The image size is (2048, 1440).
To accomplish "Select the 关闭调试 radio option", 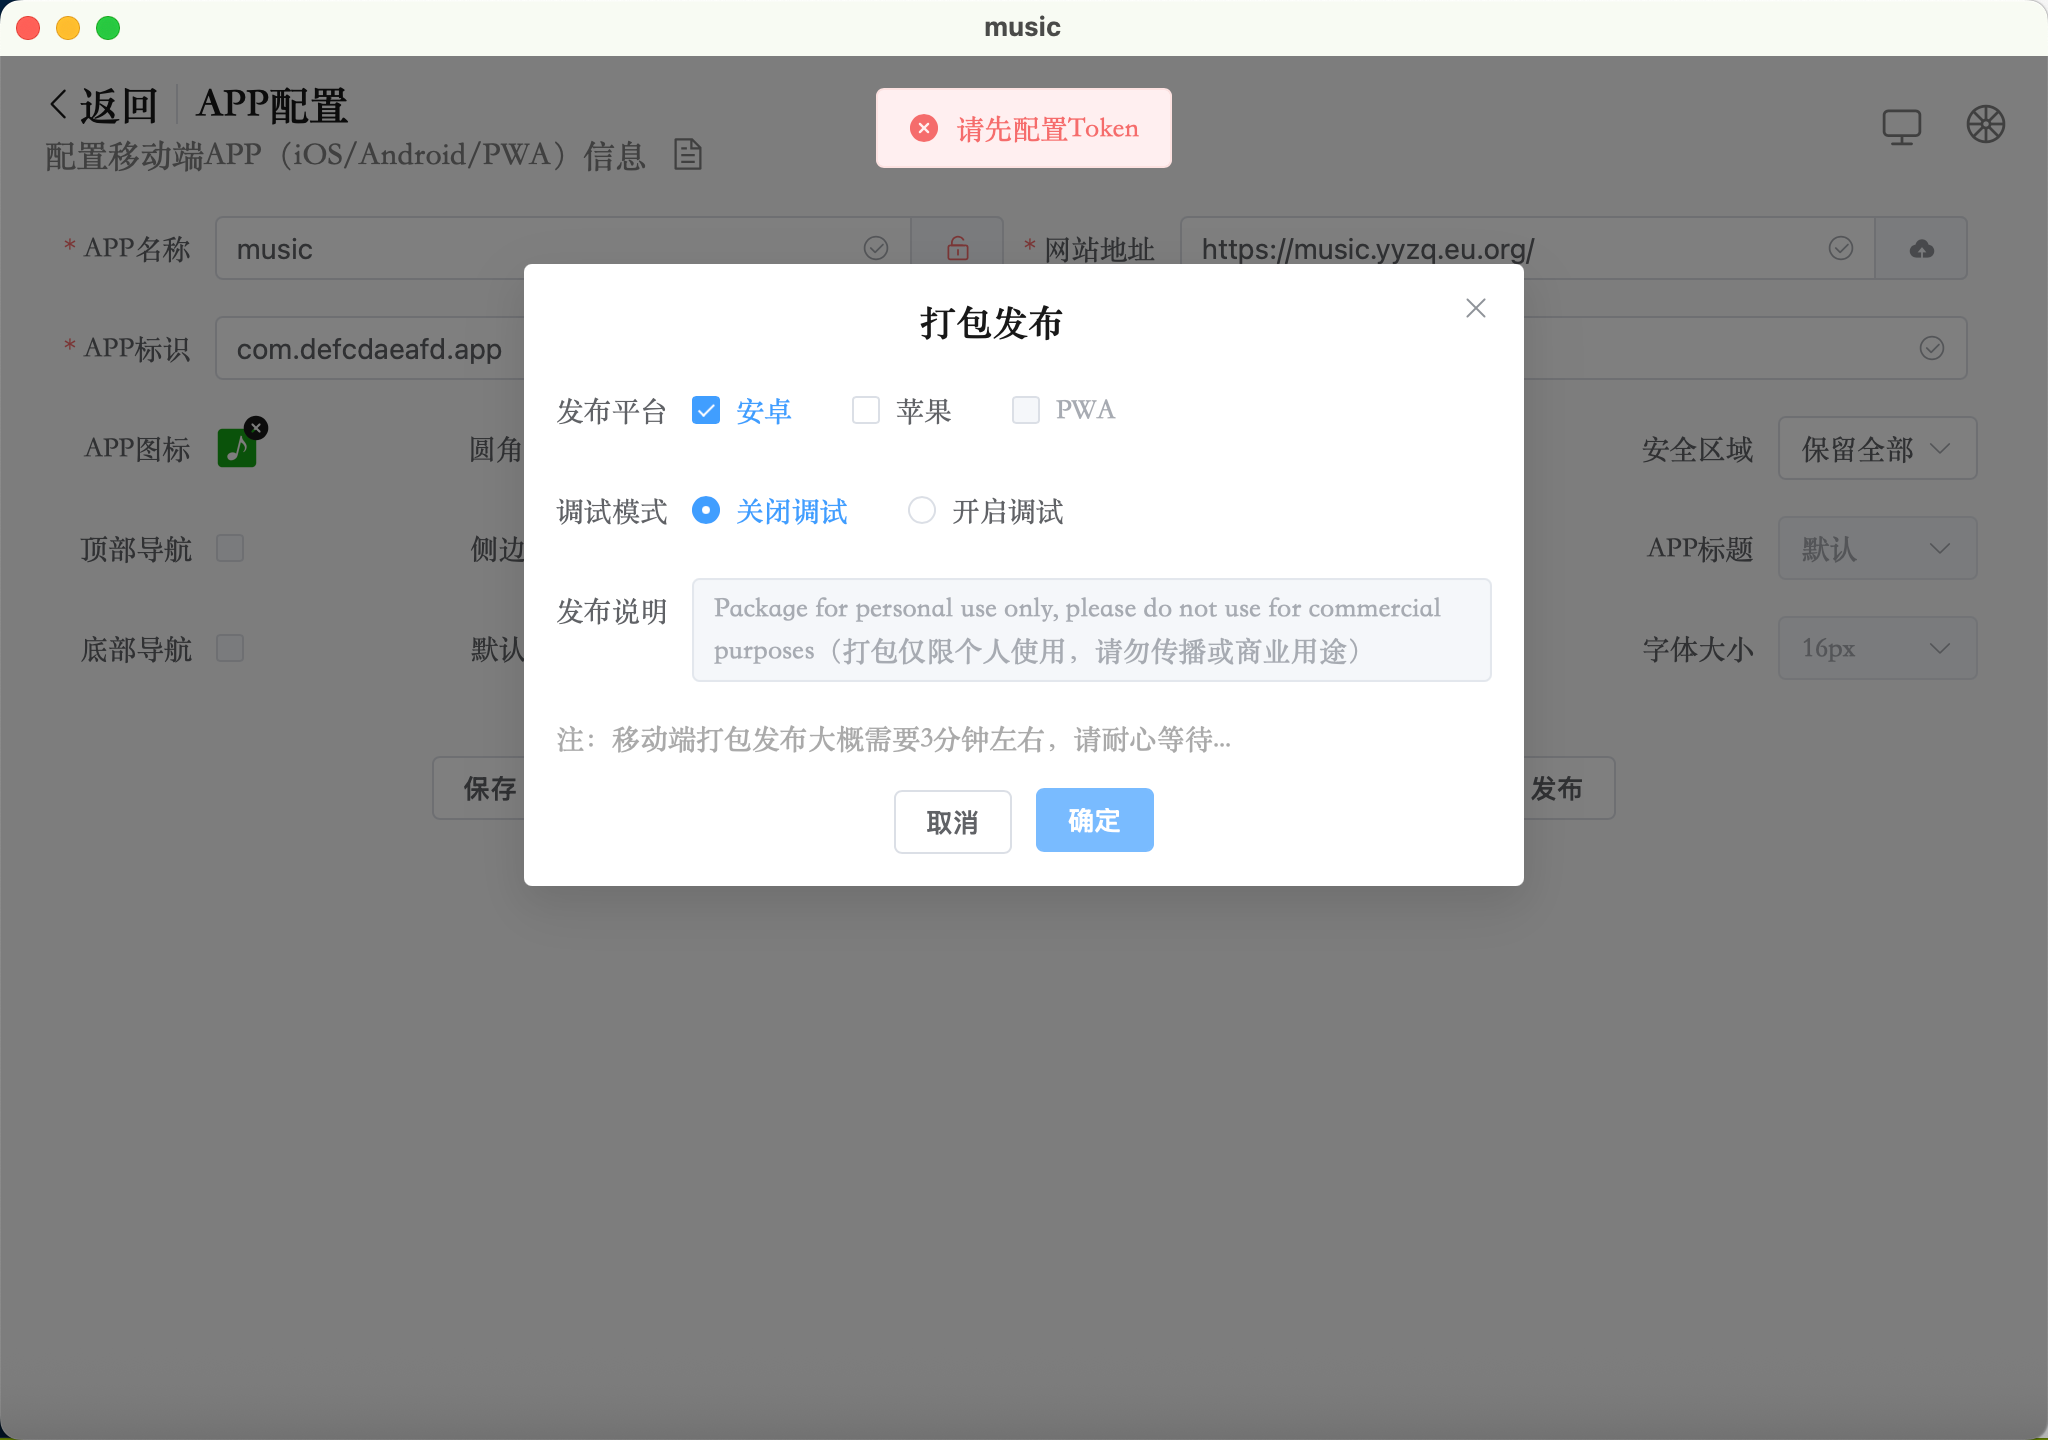I will [x=706, y=511].
